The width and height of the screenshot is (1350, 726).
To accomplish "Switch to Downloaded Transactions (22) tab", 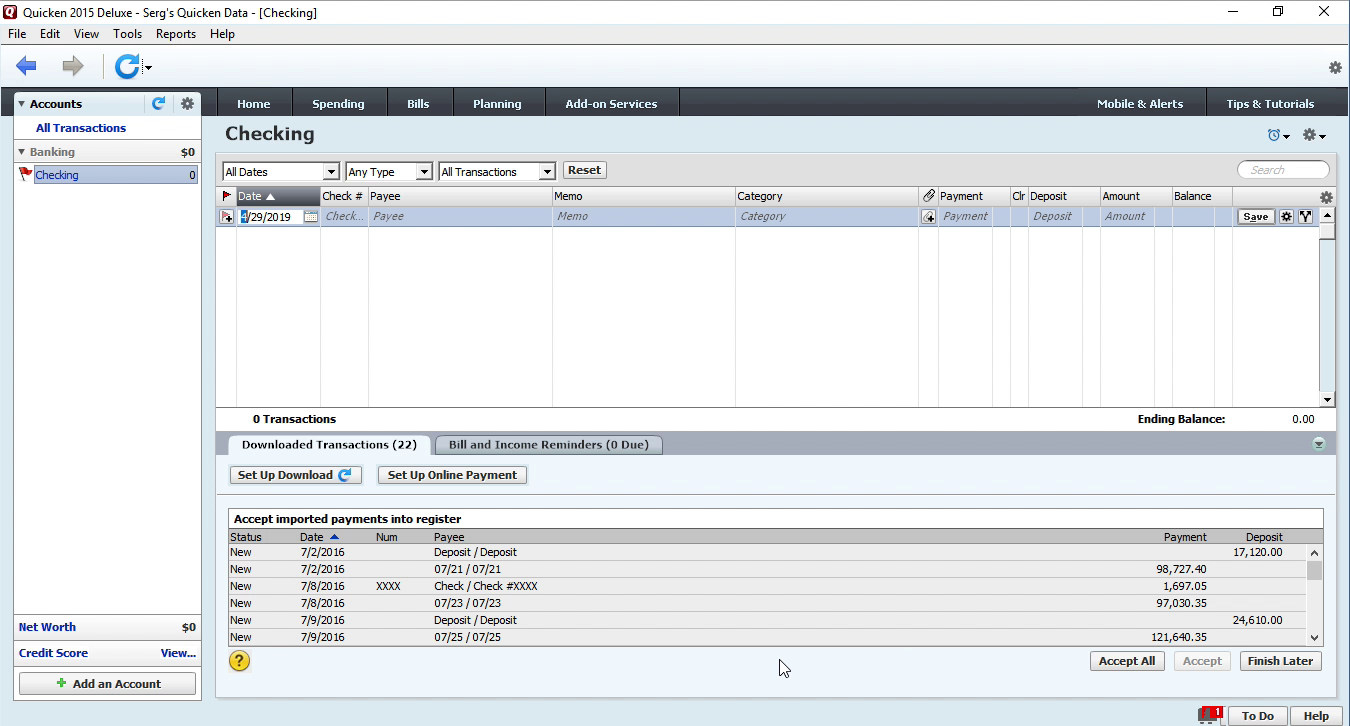I will (x=329, y=445).
